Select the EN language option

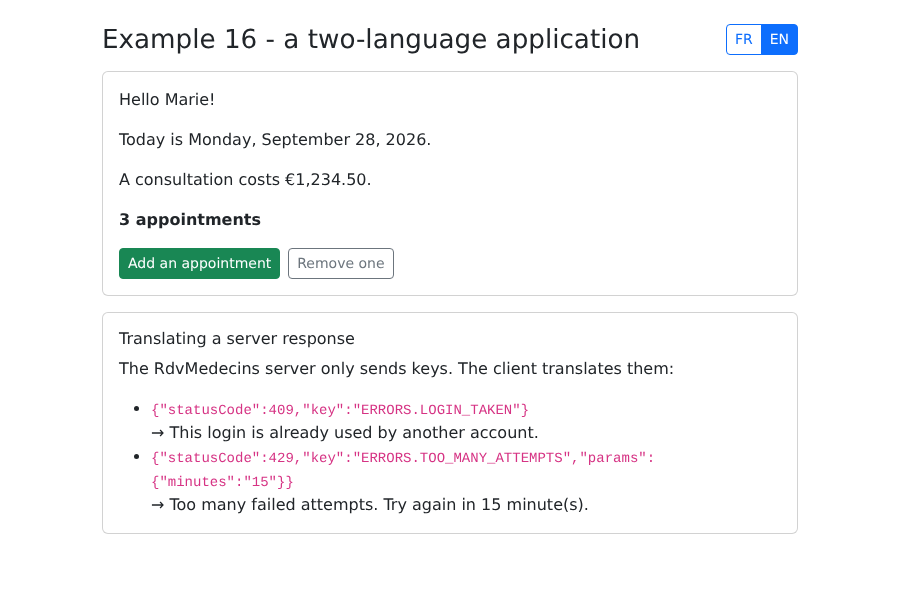tap(779, 40)
